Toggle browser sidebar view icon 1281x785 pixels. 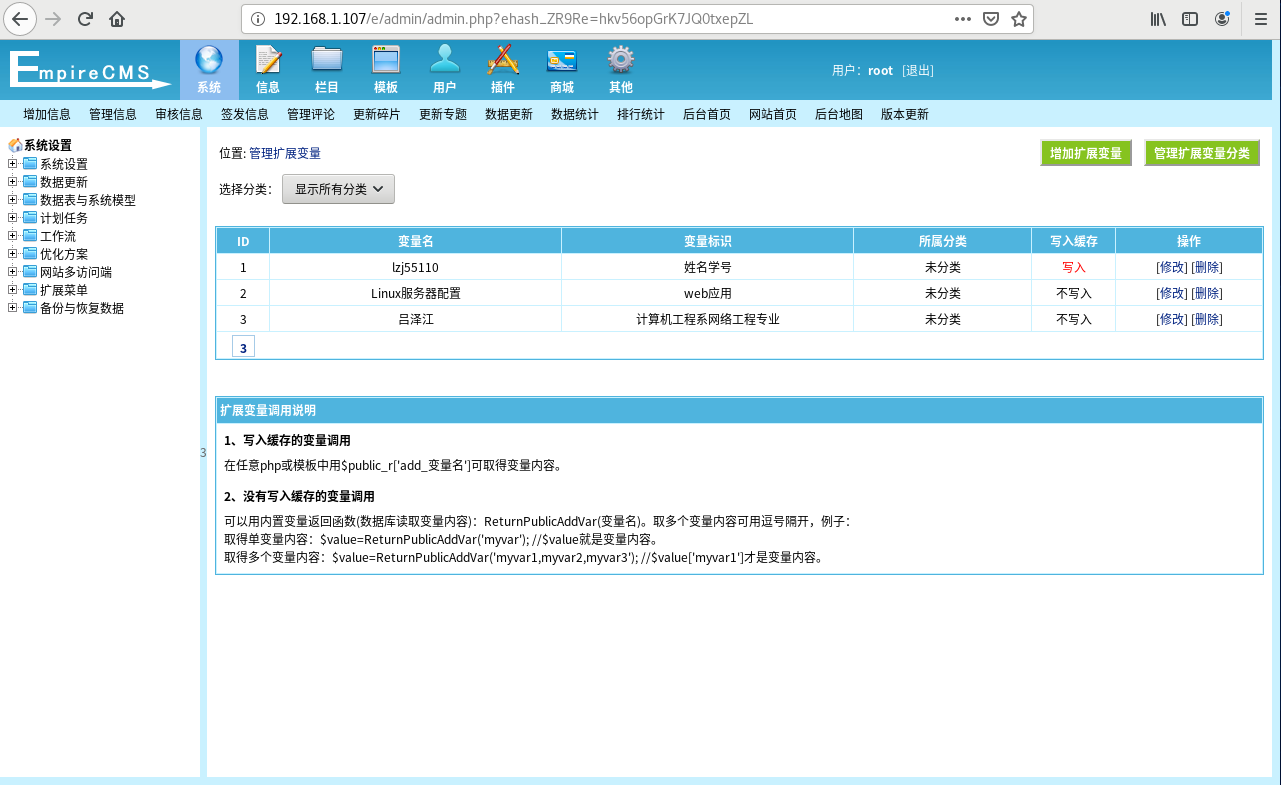click(1190, 18)
